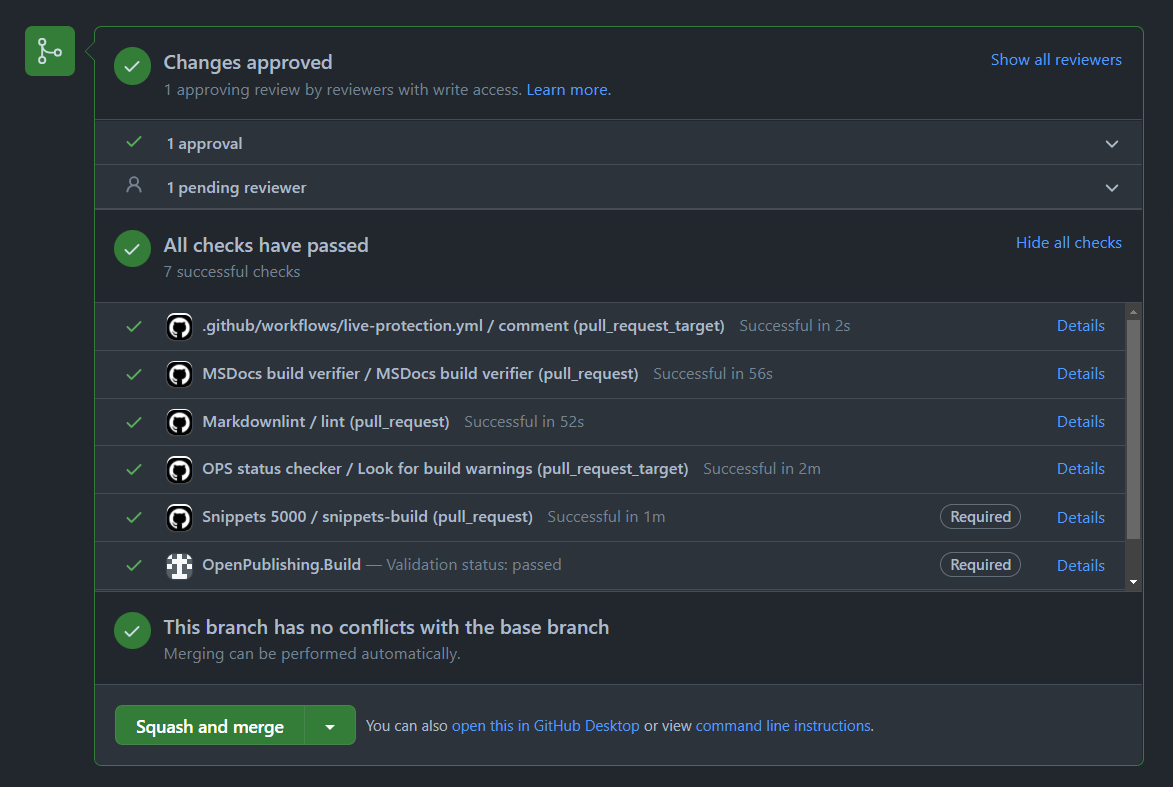Viewport: 1173px width, 787px height.
Task: Open the merge options dropdown arrow
Action: pyautogui.click(x=330, y=725)
